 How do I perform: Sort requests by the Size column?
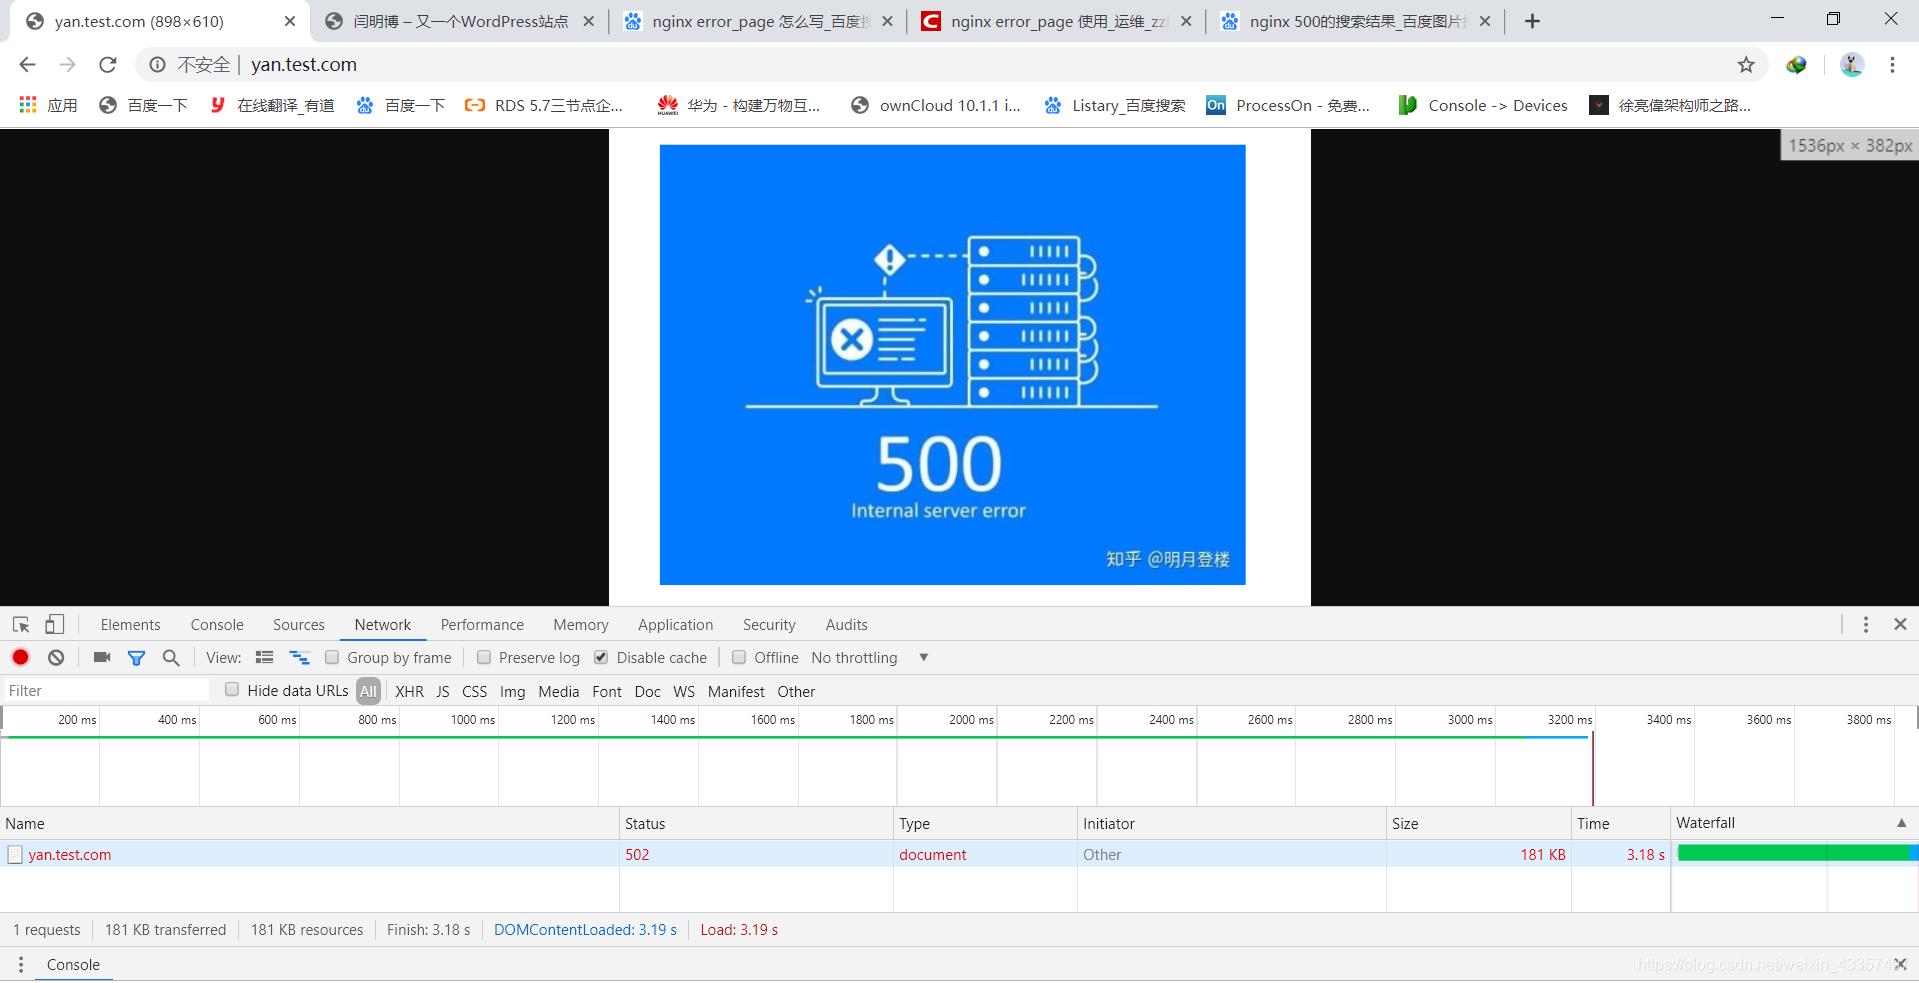point(1478,823)
